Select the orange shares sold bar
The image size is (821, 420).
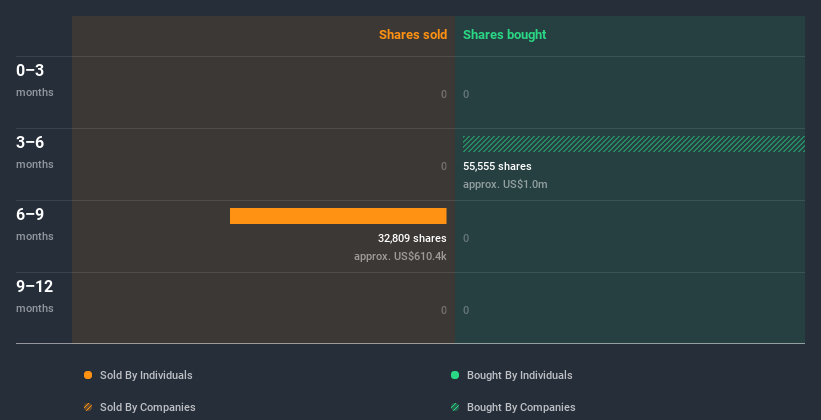pos(338,216)
